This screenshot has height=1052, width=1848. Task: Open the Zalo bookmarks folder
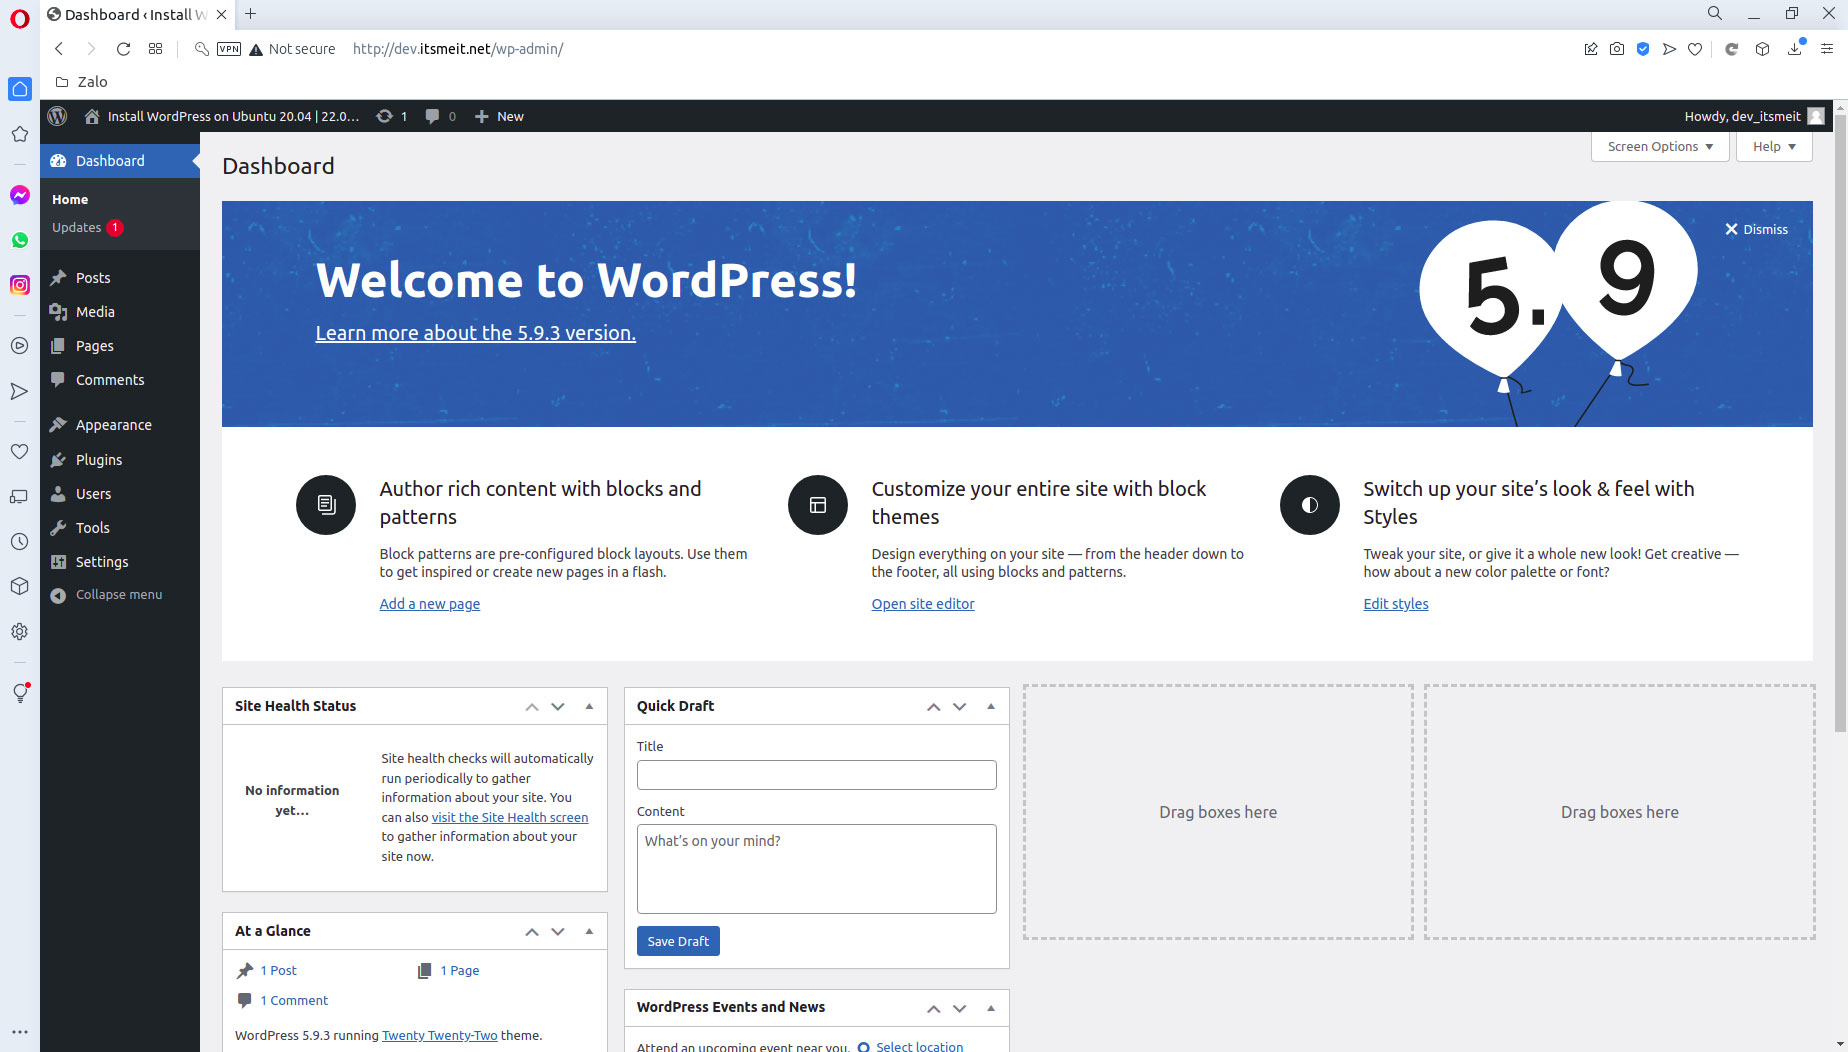click(81, 82)
